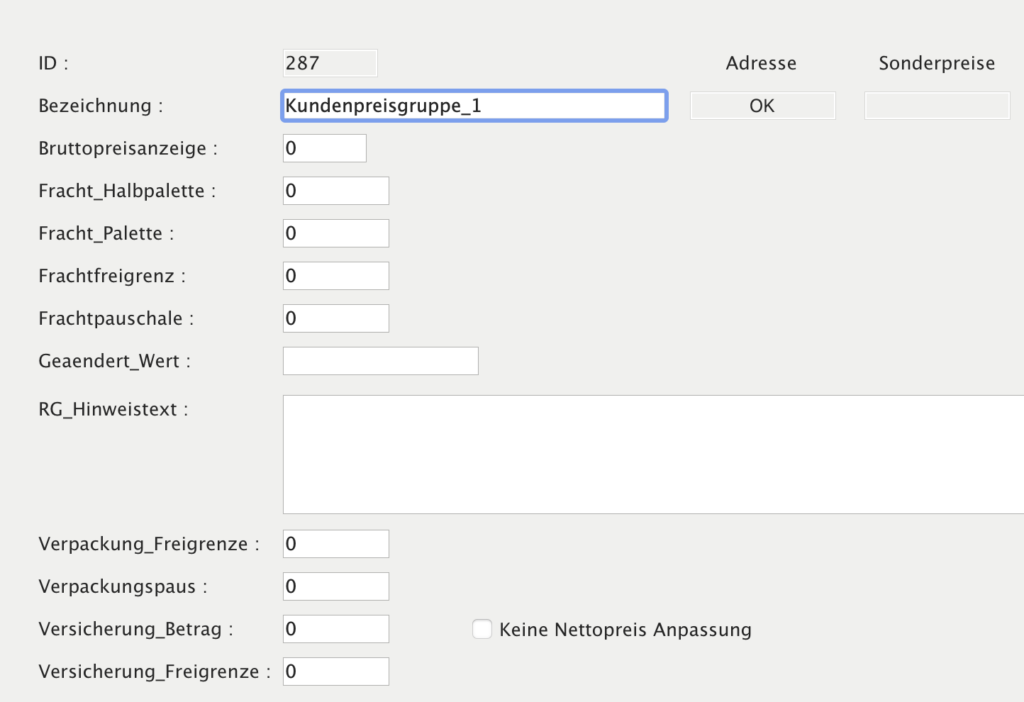Click the ID field showing 287
The image size is (1024, 702).
tap(330, 63)
